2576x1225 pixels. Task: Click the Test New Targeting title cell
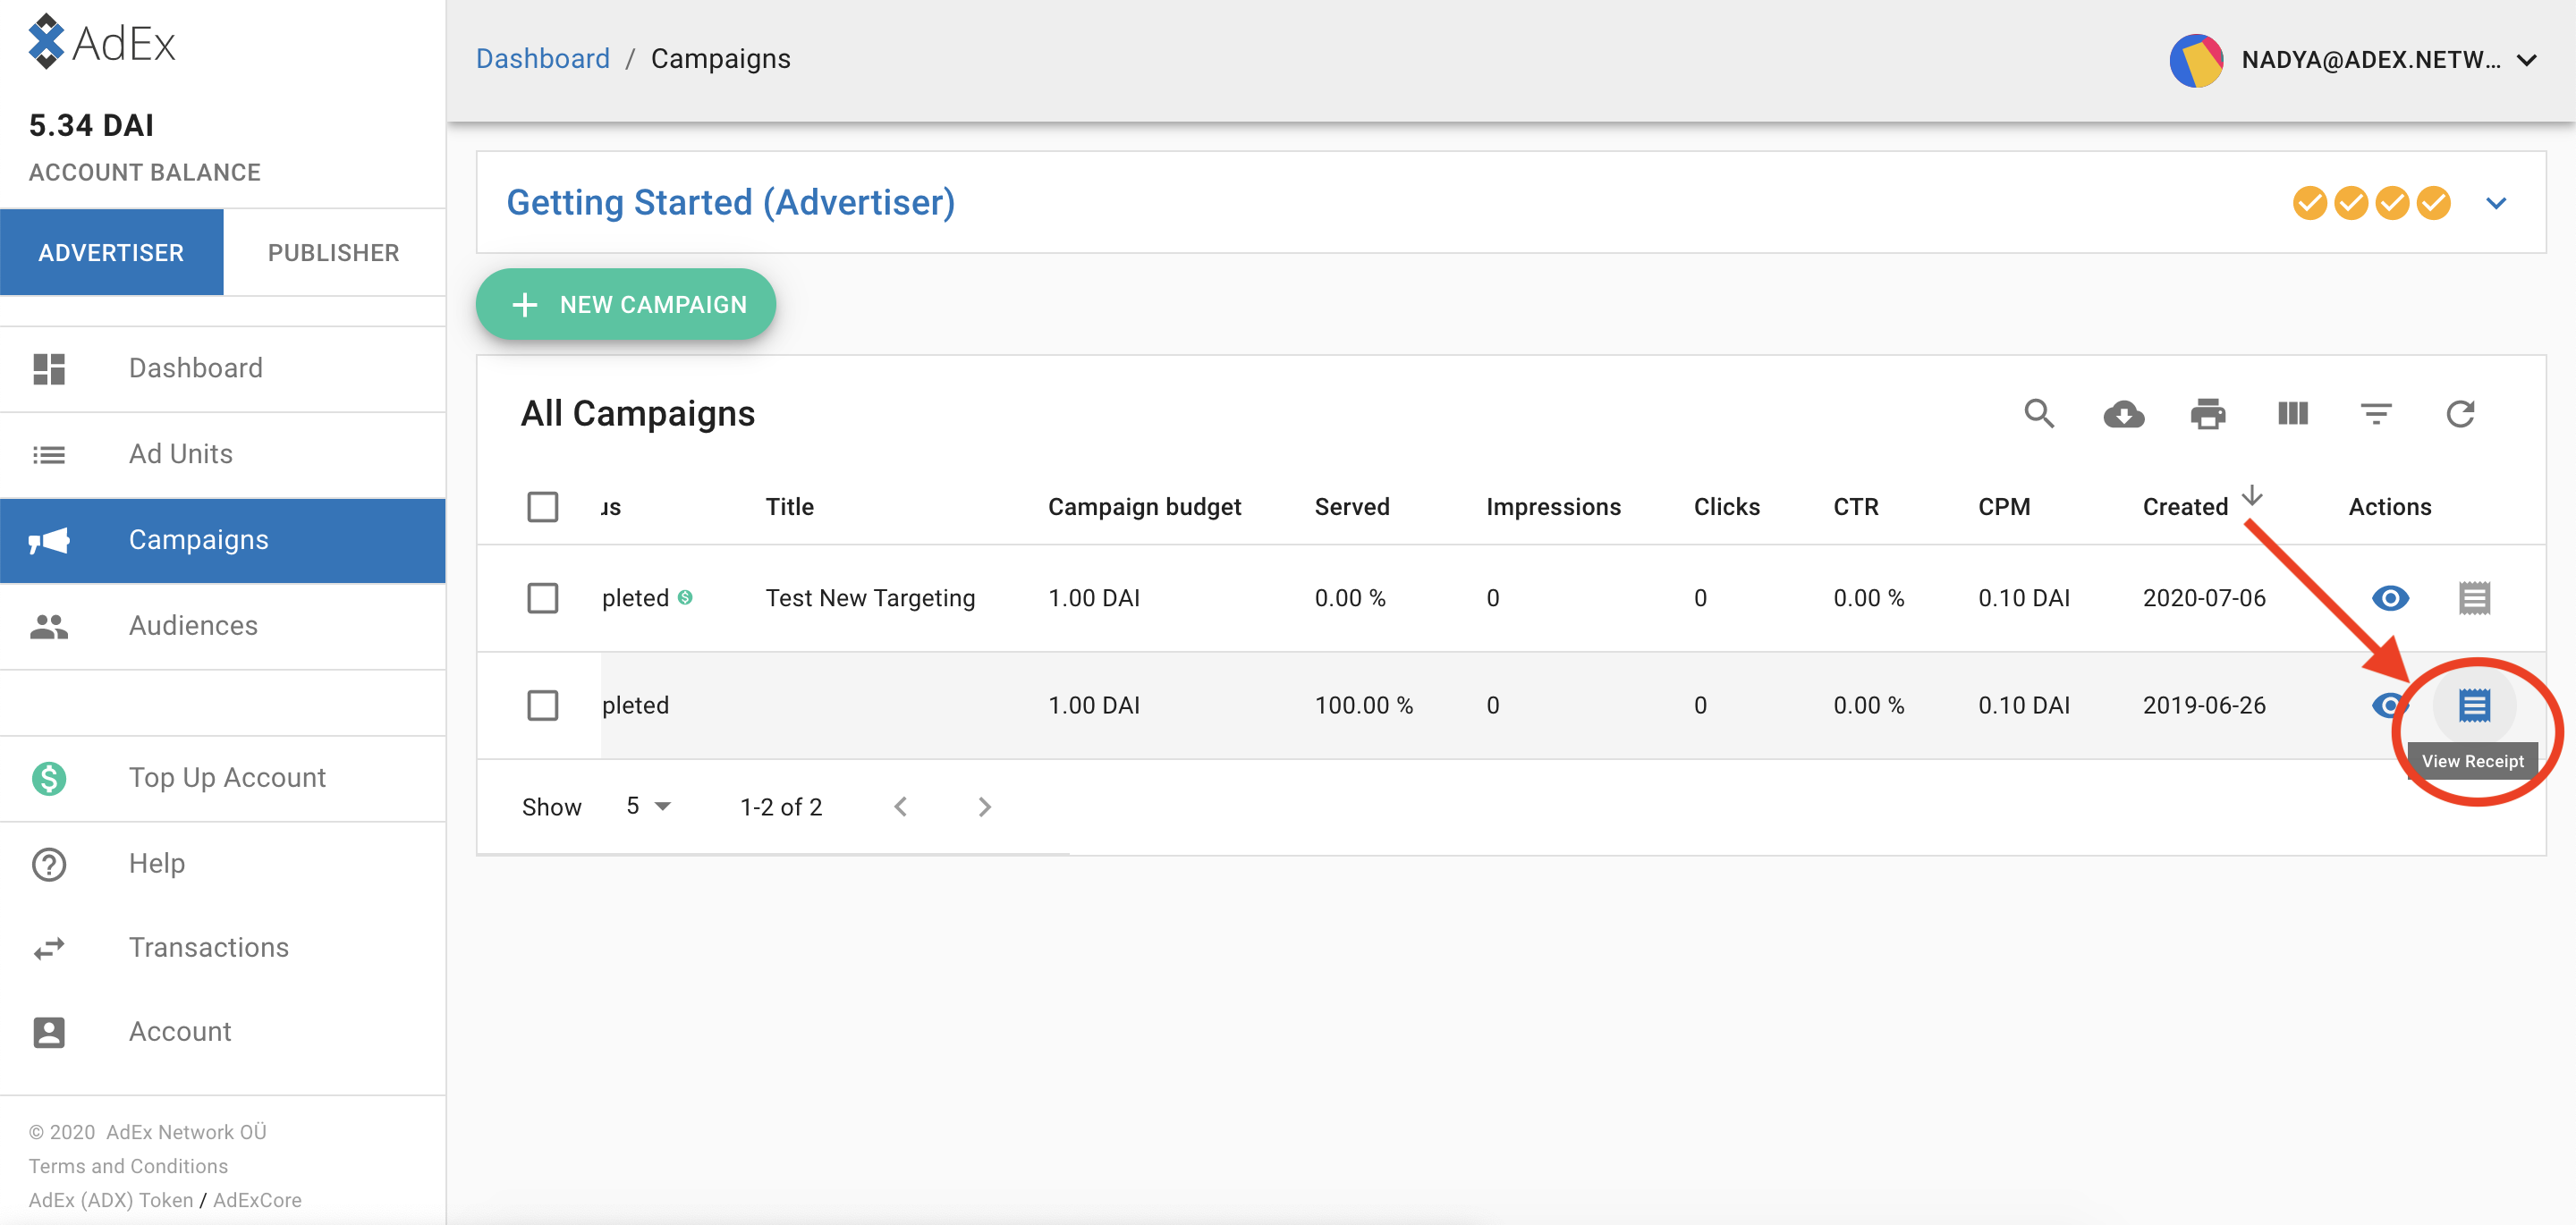point(870,598)
